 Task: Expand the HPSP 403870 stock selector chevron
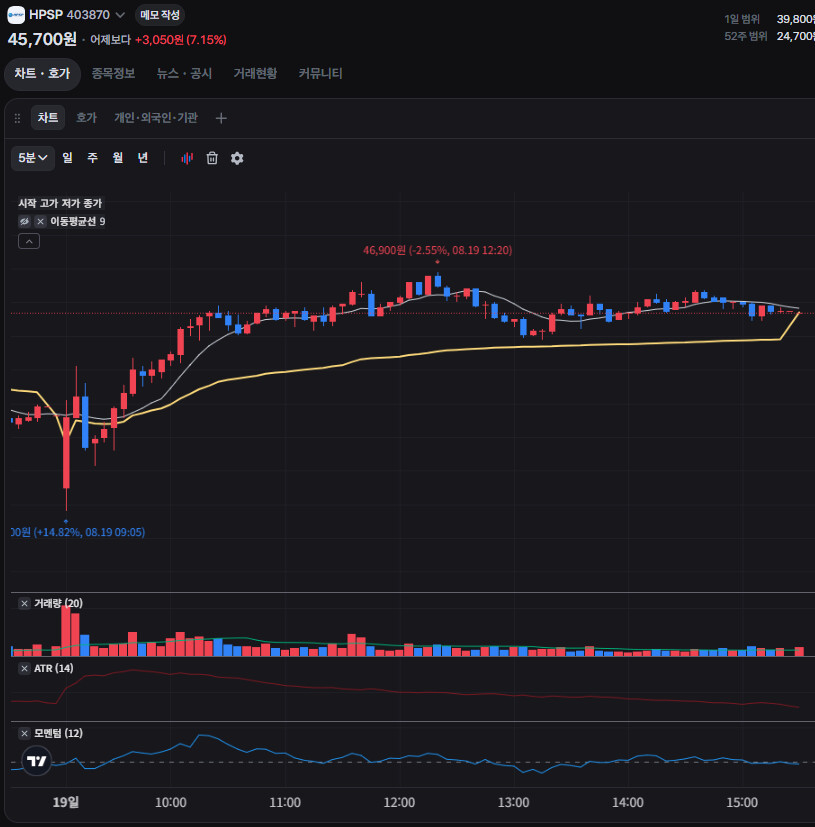click(120, 15)
